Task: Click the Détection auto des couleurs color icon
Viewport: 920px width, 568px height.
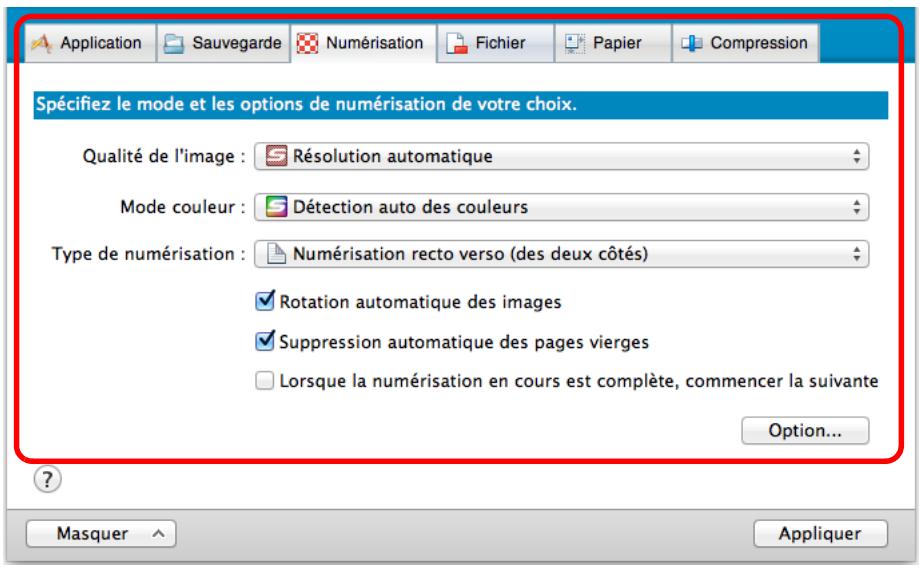Action: [x=275, y=207]
